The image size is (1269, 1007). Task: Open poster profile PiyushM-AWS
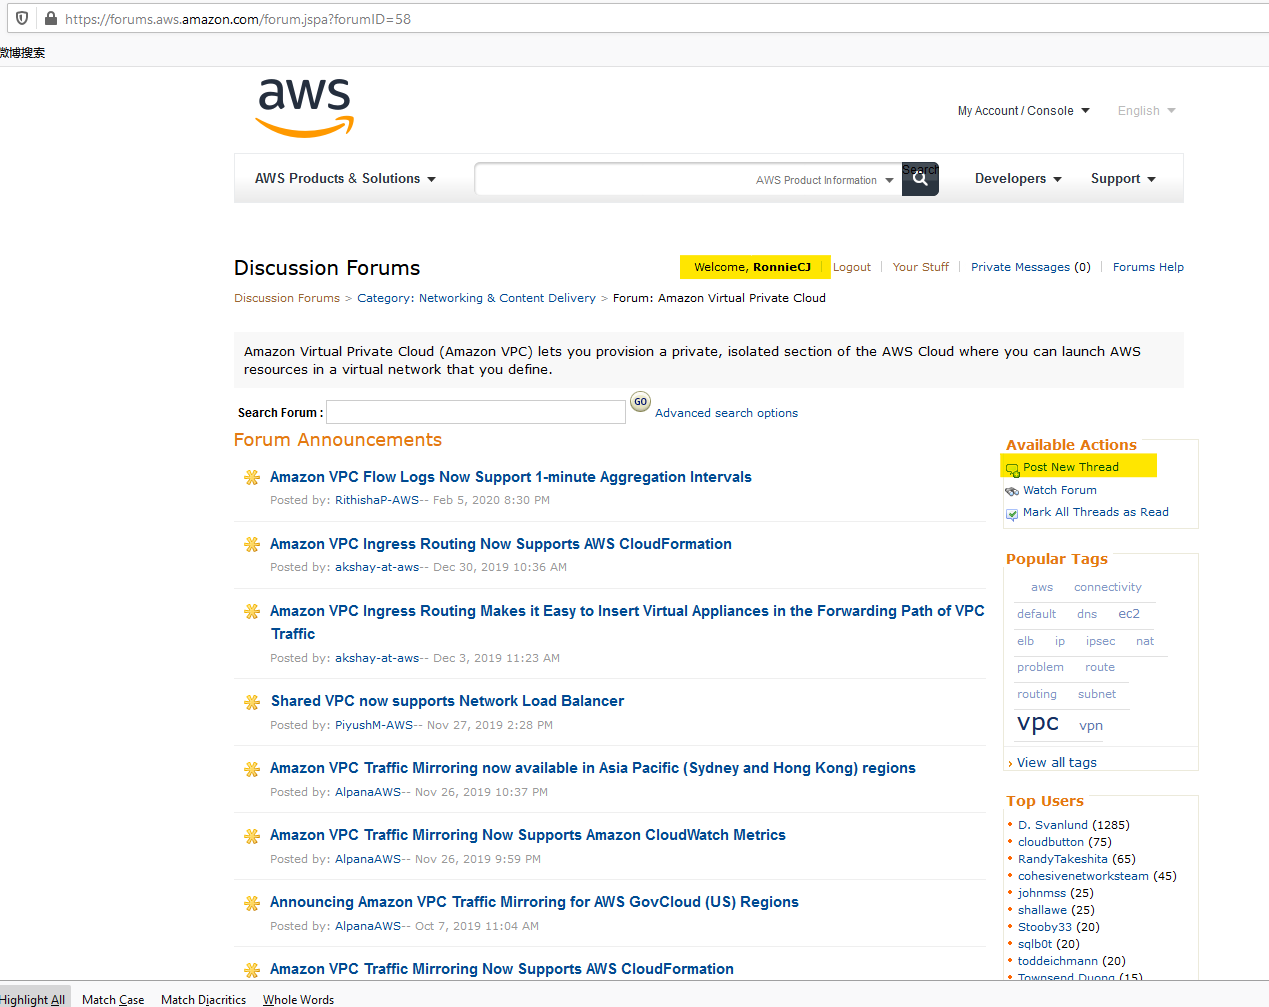pos(374,725)
